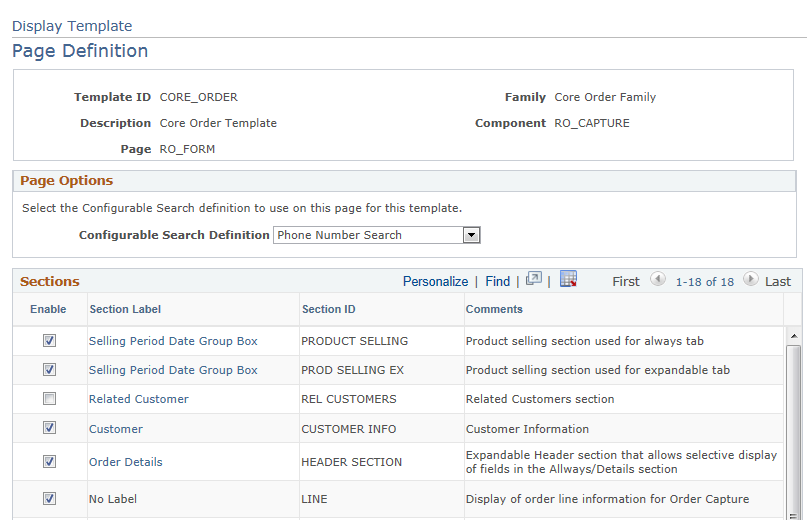The image size is (807, 520).
Task: Click the PROD SELLING EX section ID cell
Action: (x=353, y=370)
